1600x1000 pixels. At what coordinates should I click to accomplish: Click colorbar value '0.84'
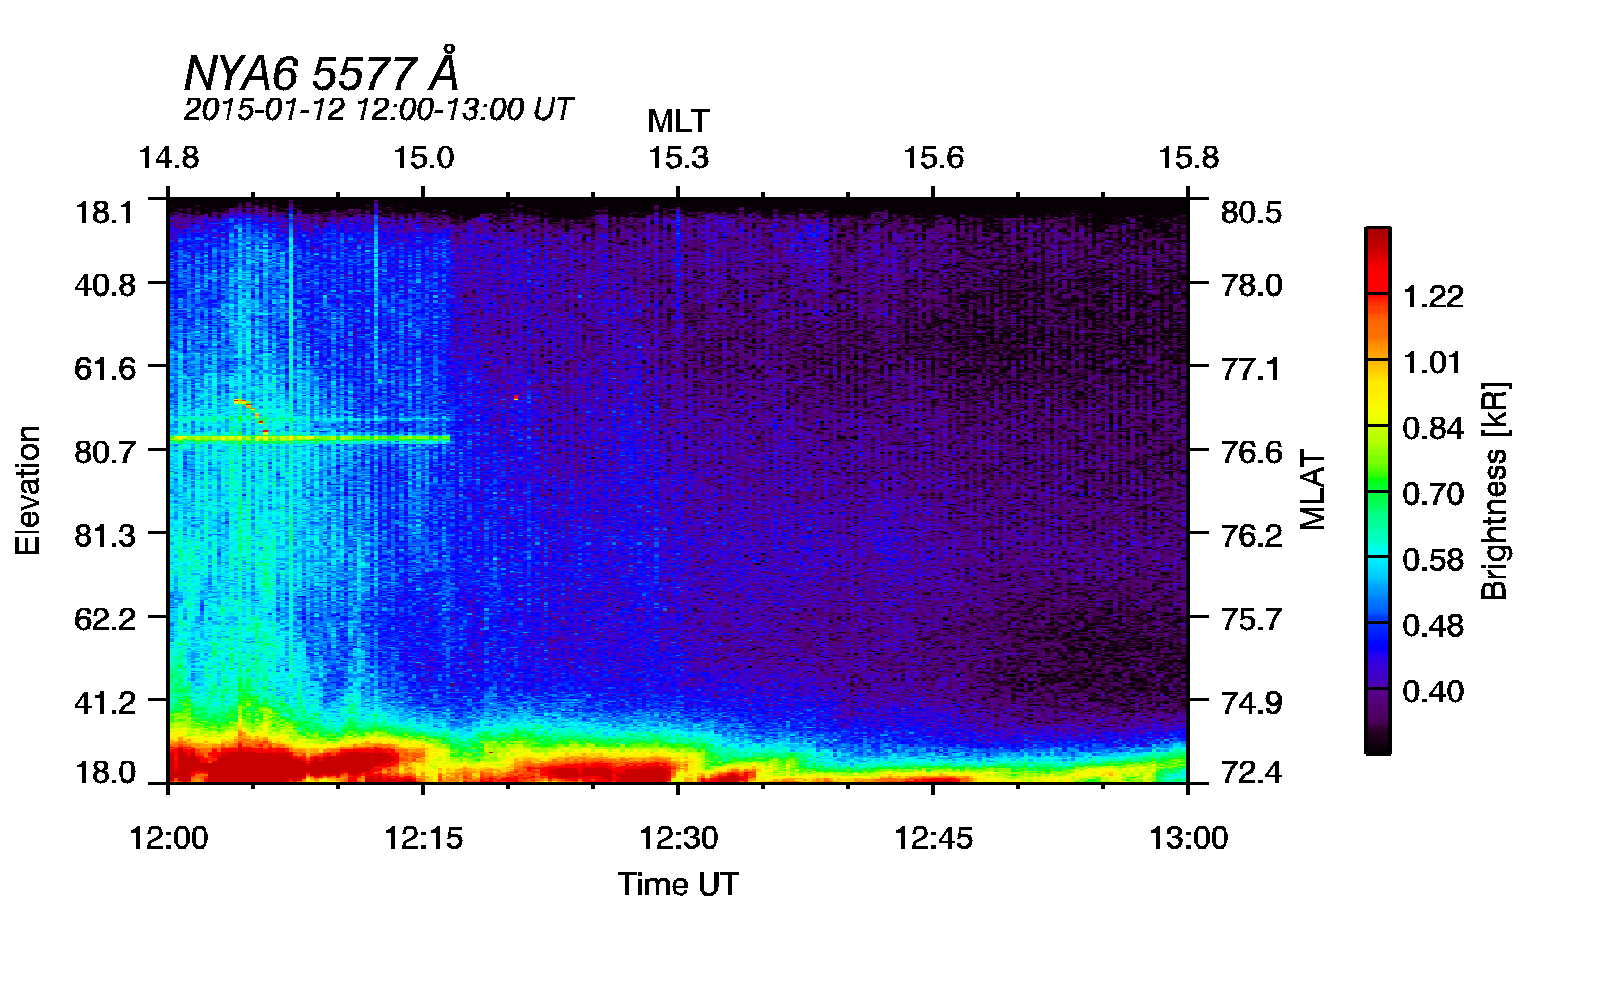point(1433,428)
